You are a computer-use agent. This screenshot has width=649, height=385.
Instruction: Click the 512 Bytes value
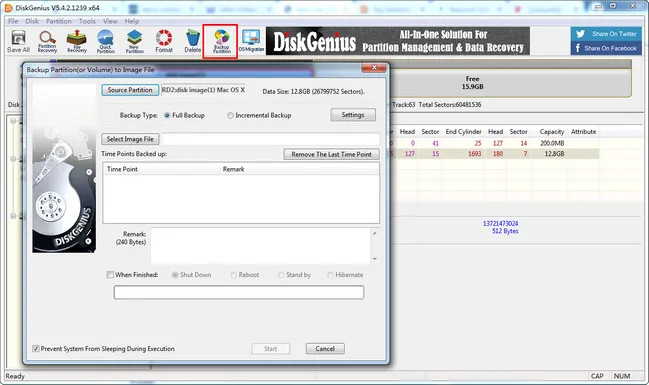click(x=505, y=231)
